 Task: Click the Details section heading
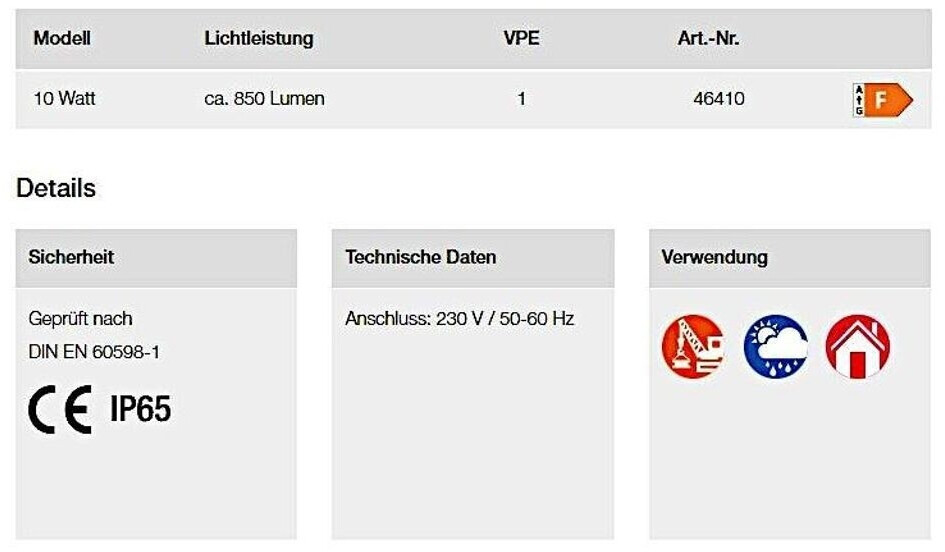(56, 188)
